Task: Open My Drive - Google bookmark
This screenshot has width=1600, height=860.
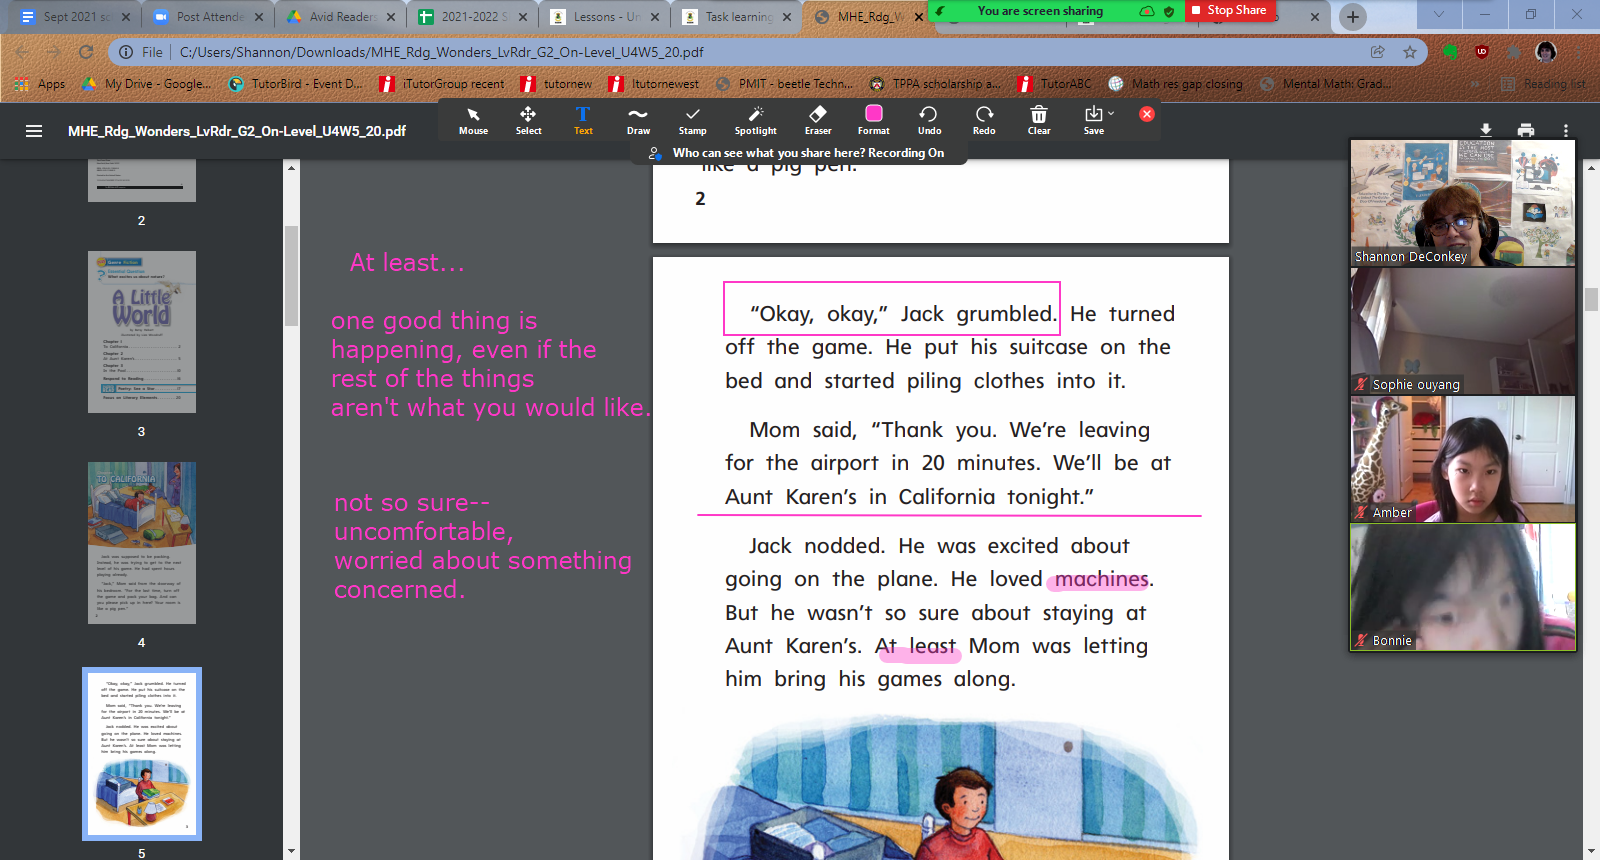Action: coord(146,84)
